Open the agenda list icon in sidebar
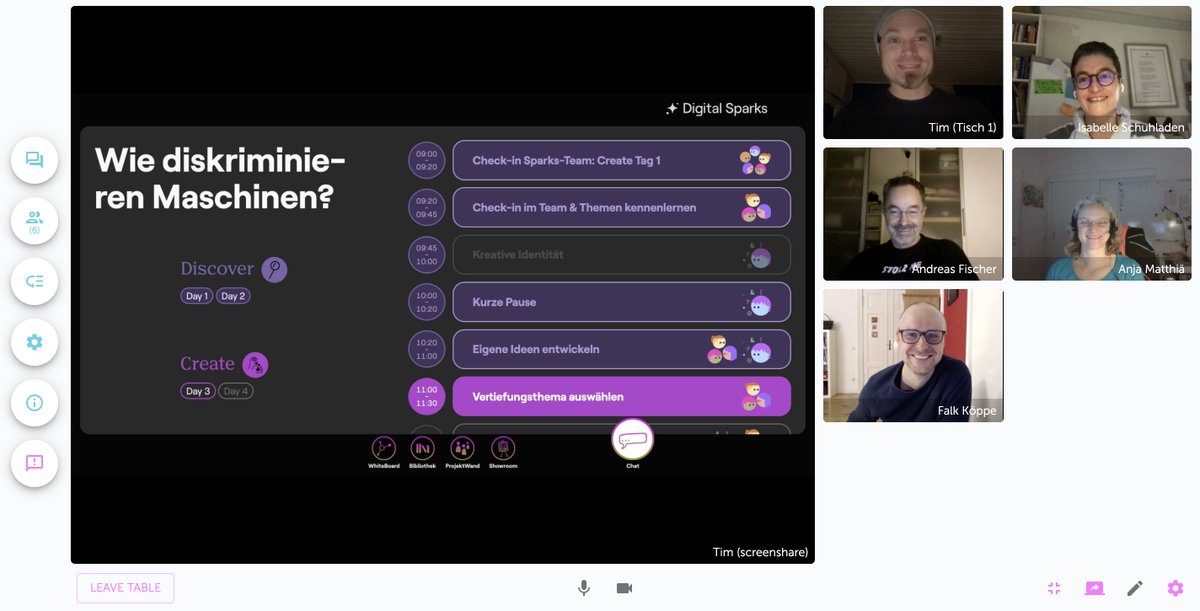1200x611 pixels. coord(34,281)
